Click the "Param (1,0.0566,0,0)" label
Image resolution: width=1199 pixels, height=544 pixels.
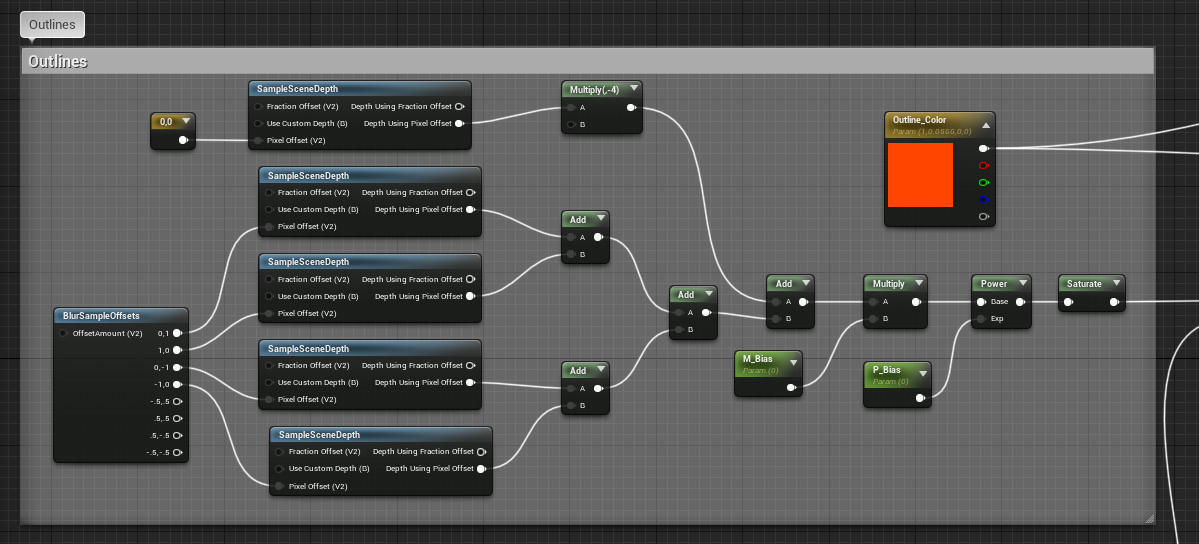(x=932, y=132)
